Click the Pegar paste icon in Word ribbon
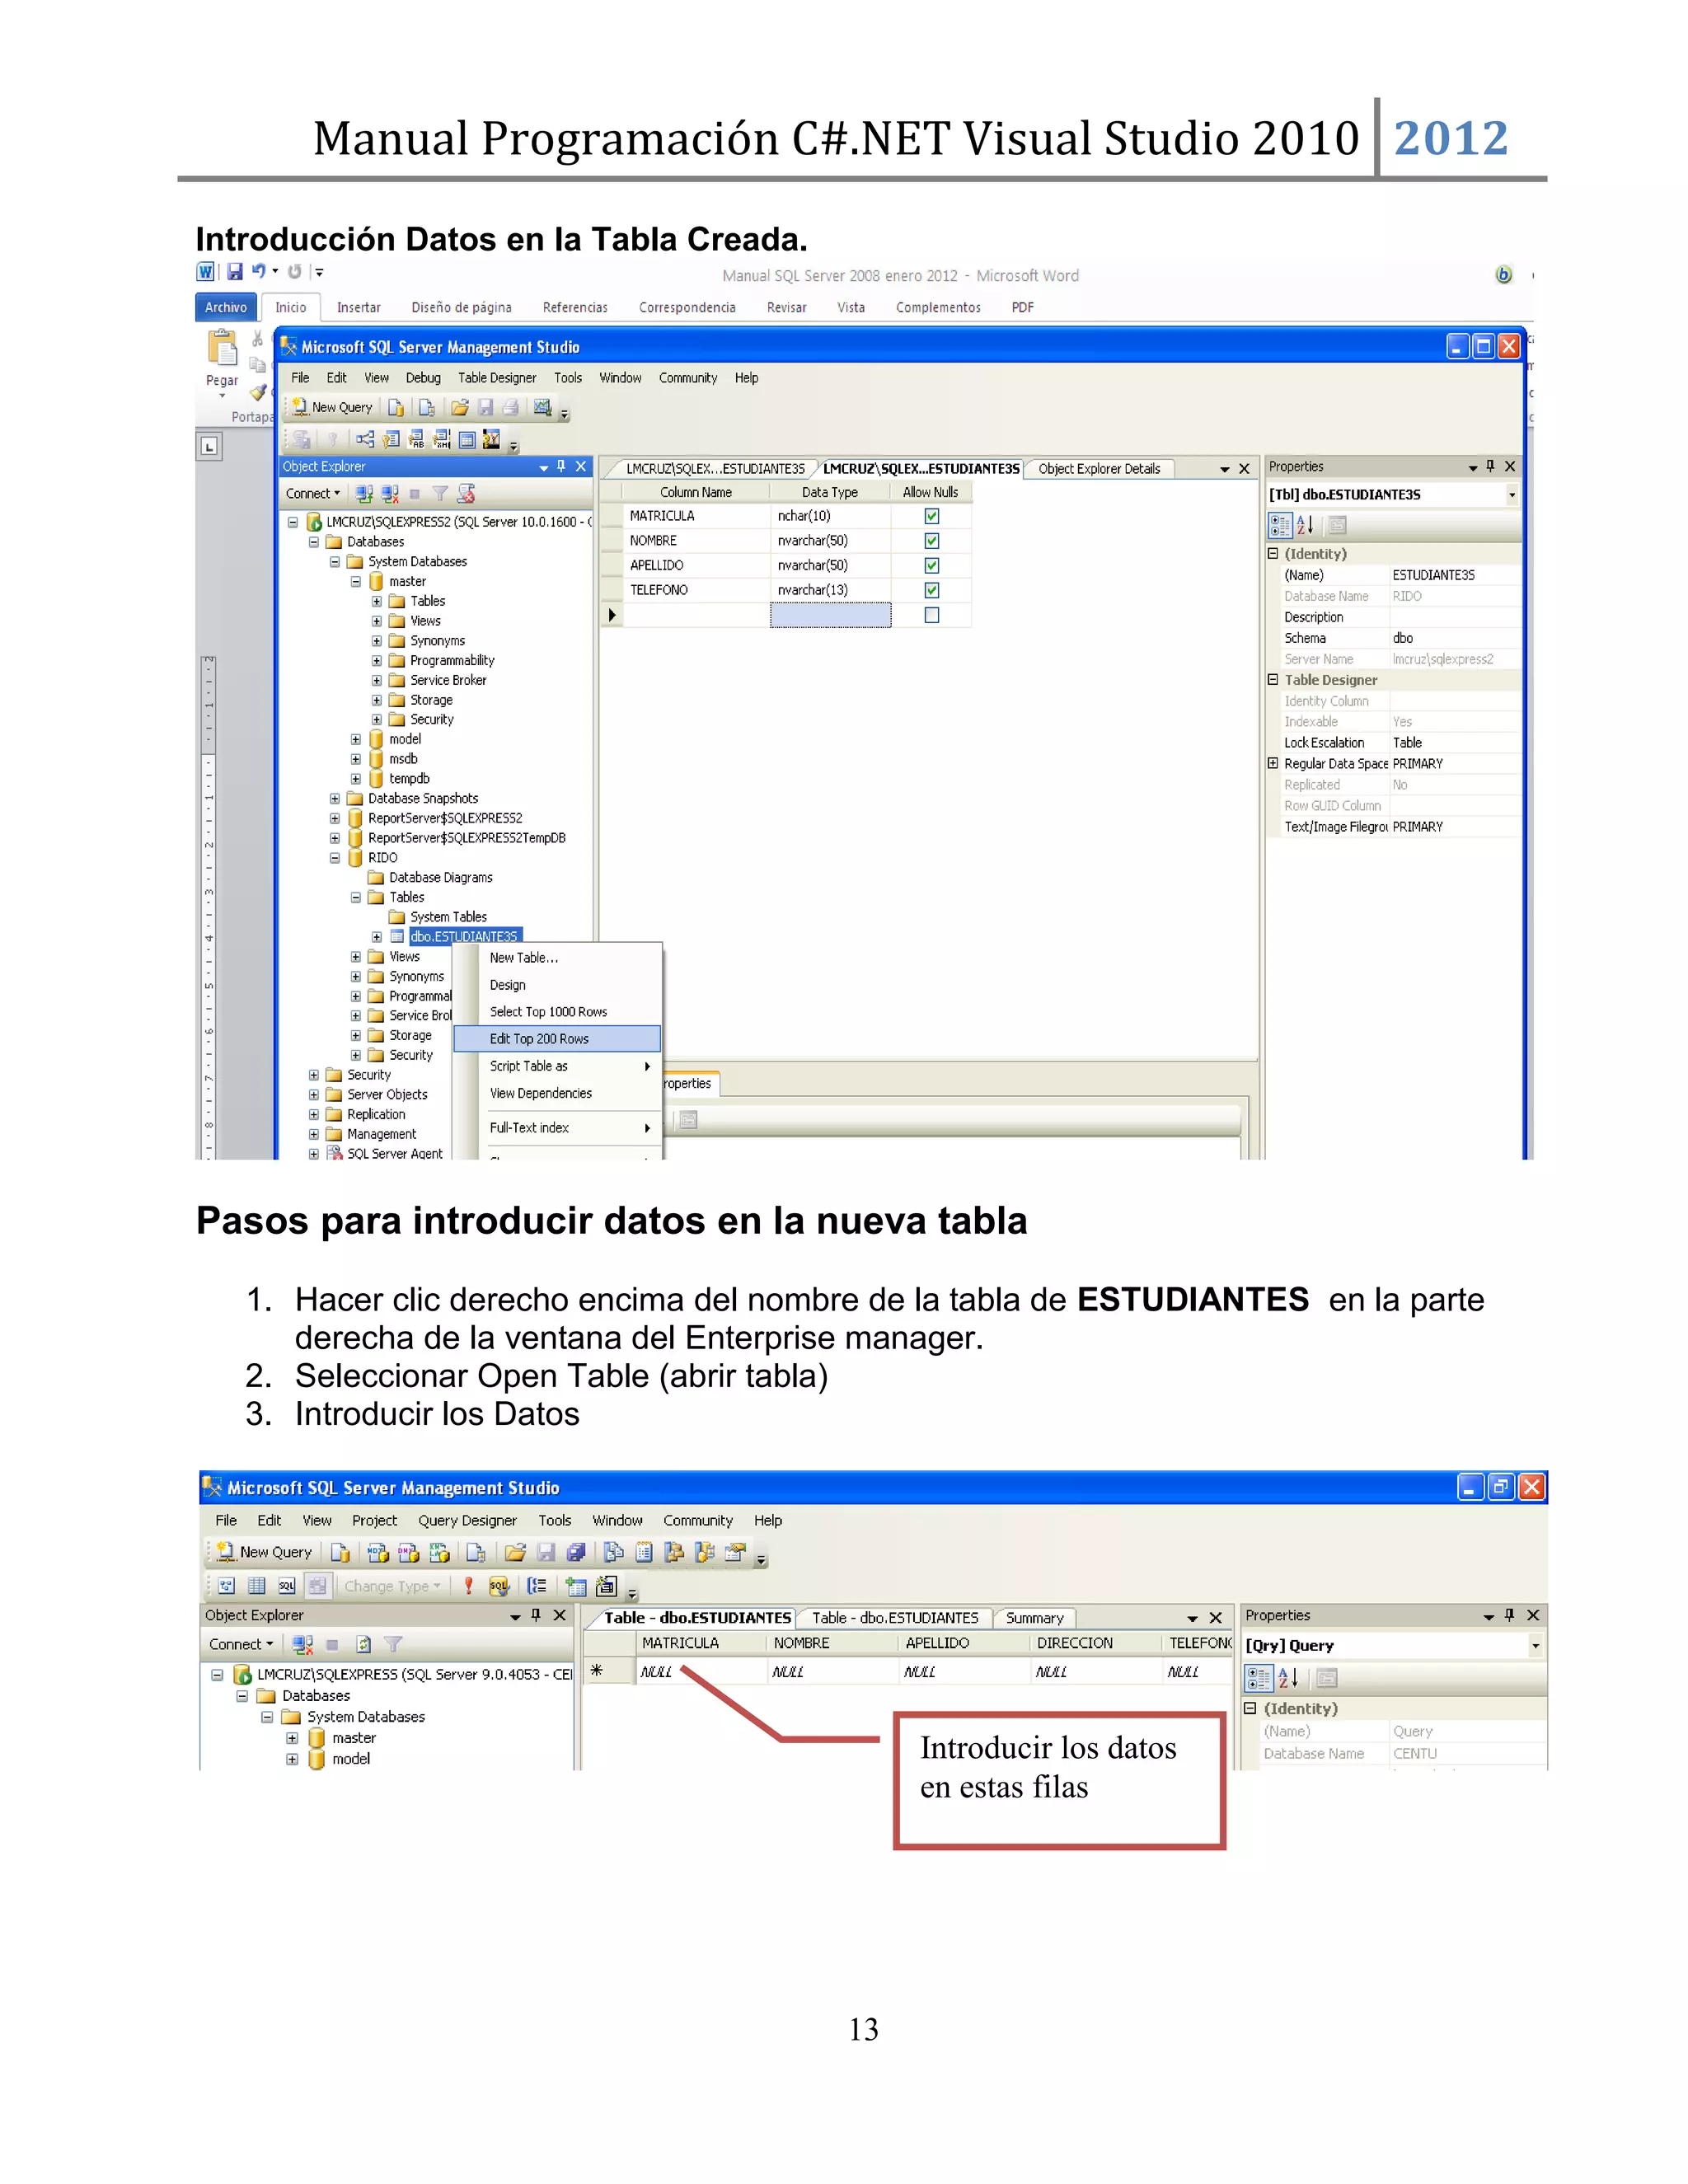Screen dimensions: 1688x2184 pos(222,348)
